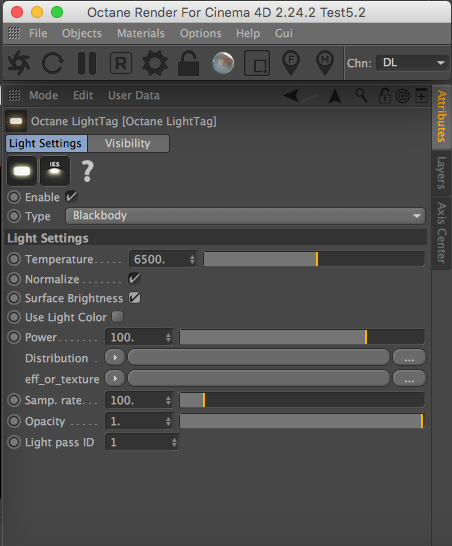Open the Gui menu
Image resolution: width=452 pixels, height=546 pixels.
click(x=284, y=33)
